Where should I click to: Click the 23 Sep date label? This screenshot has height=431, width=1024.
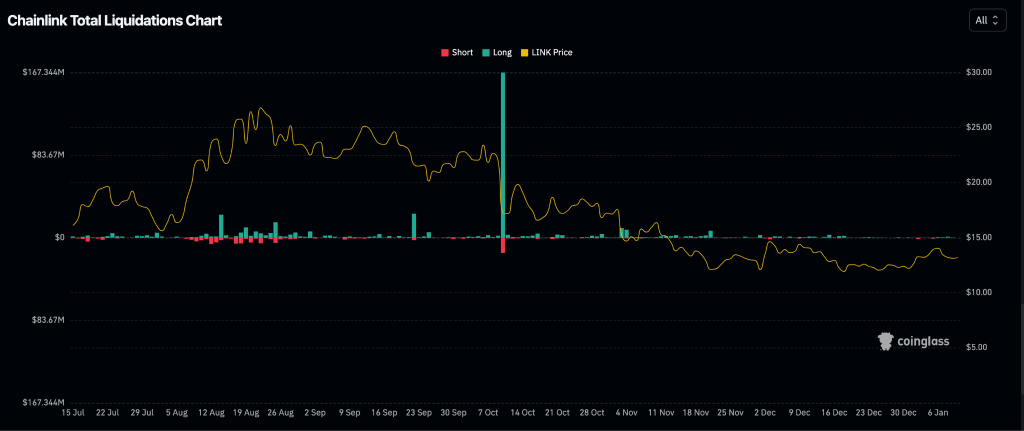[419, 413]
